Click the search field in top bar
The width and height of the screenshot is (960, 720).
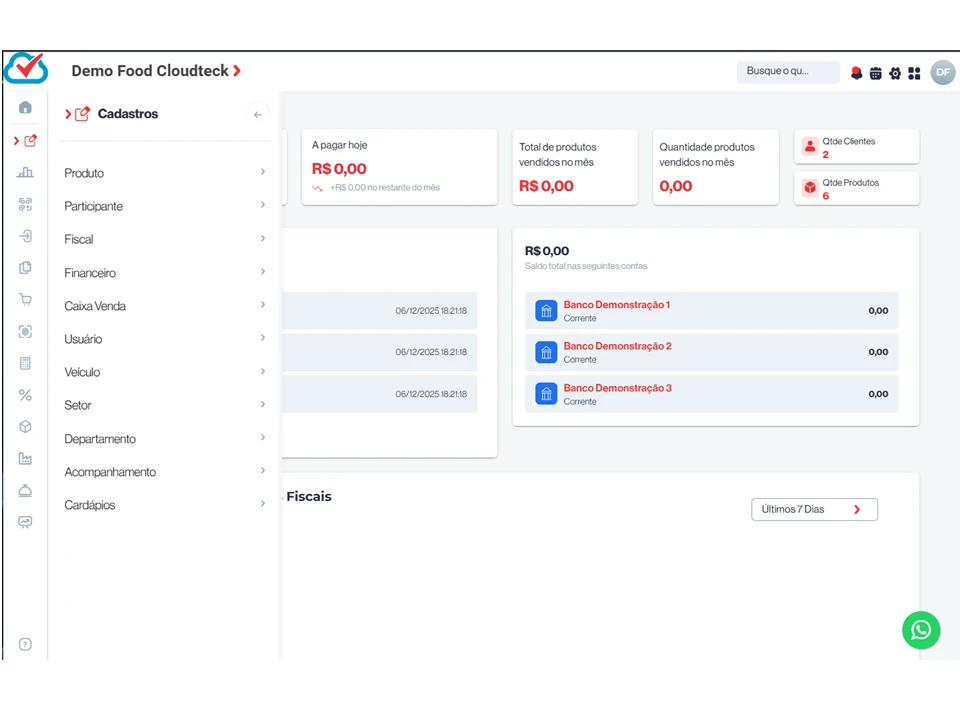point(787,72)
